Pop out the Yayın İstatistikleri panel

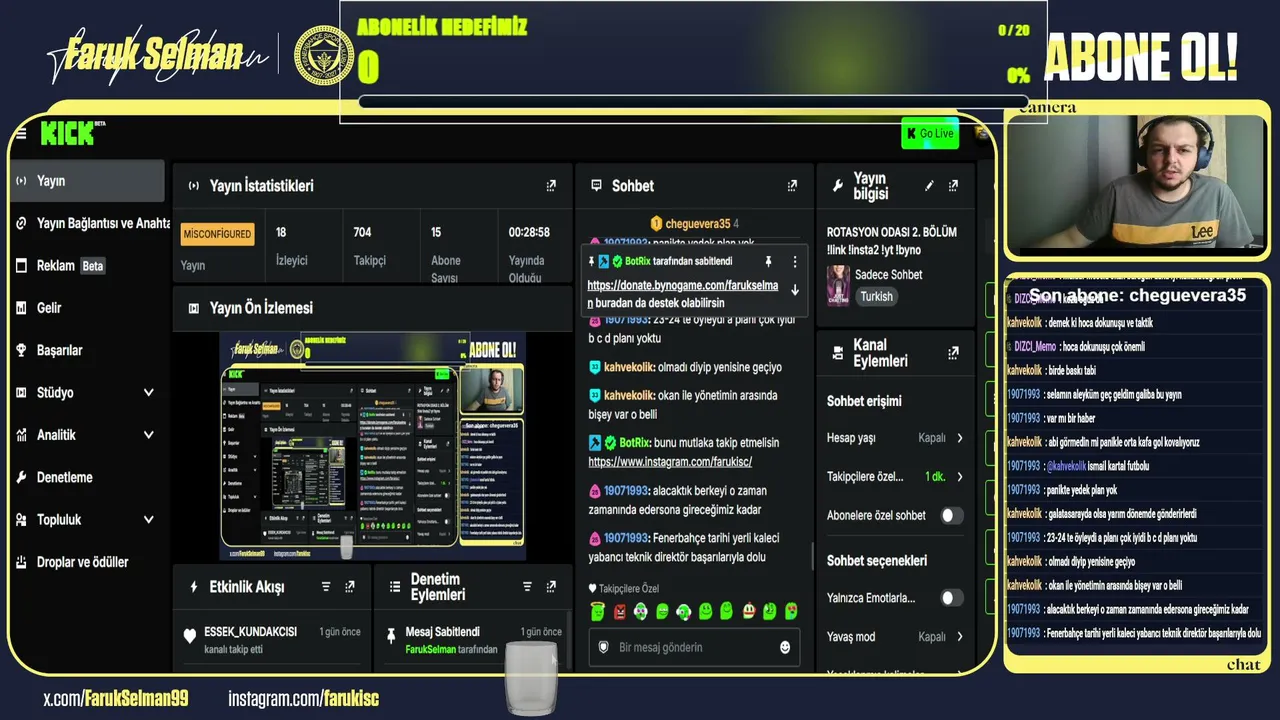click(x=551, y=186)
